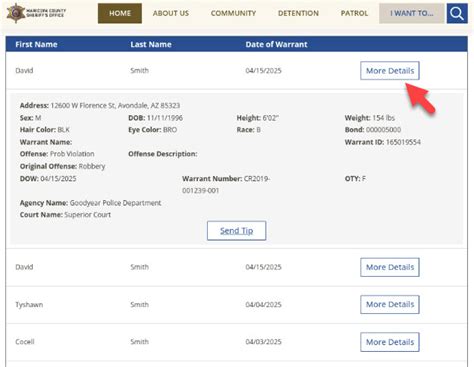
Task: Click the address 12600 W Florence St text
Action: [x=115, y=106]
